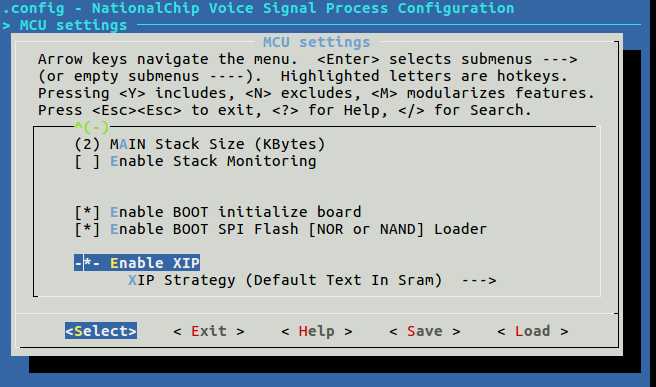Toggle Enable BOOT initialize board checkbox
The height and width of the screenshot is (387, 656).
coord(218,212)
